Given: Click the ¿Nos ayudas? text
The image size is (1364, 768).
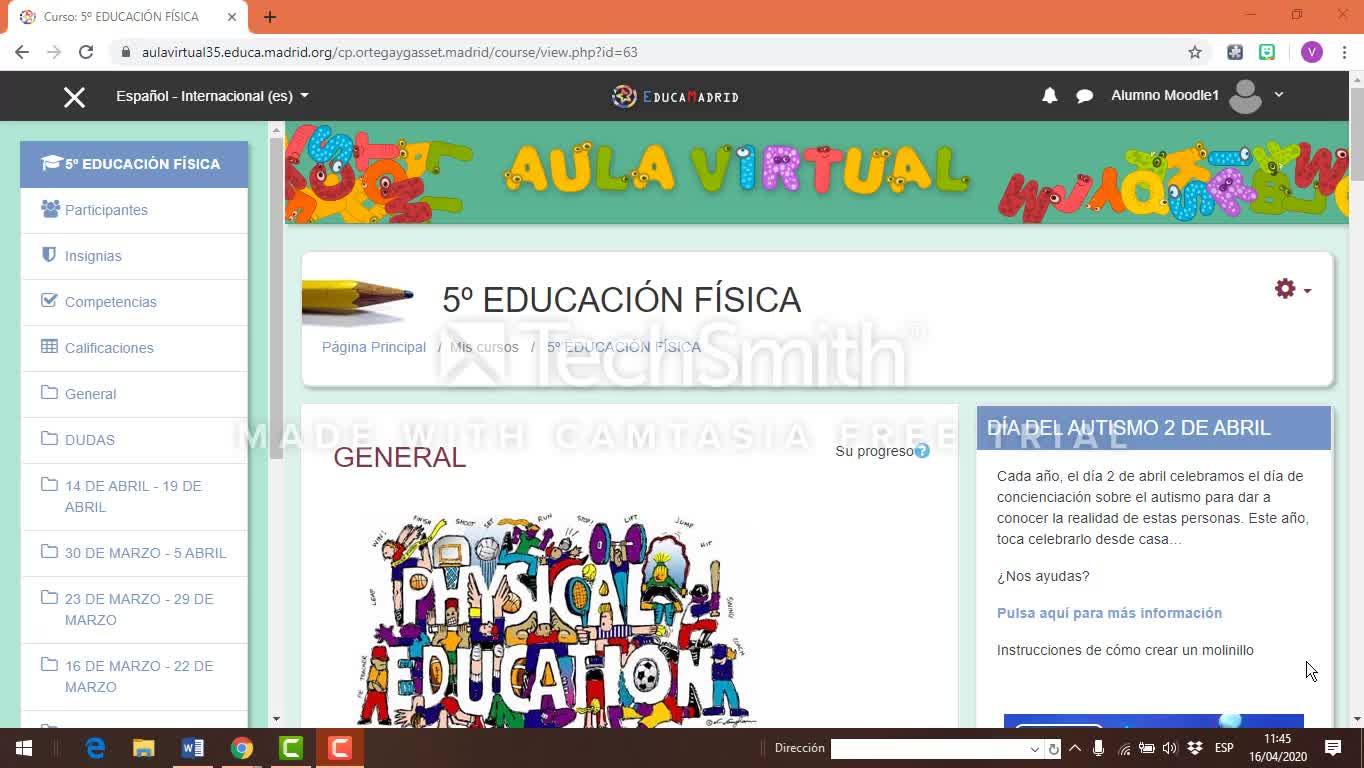Looking at the screenshot, I should tap(1043, 576).
